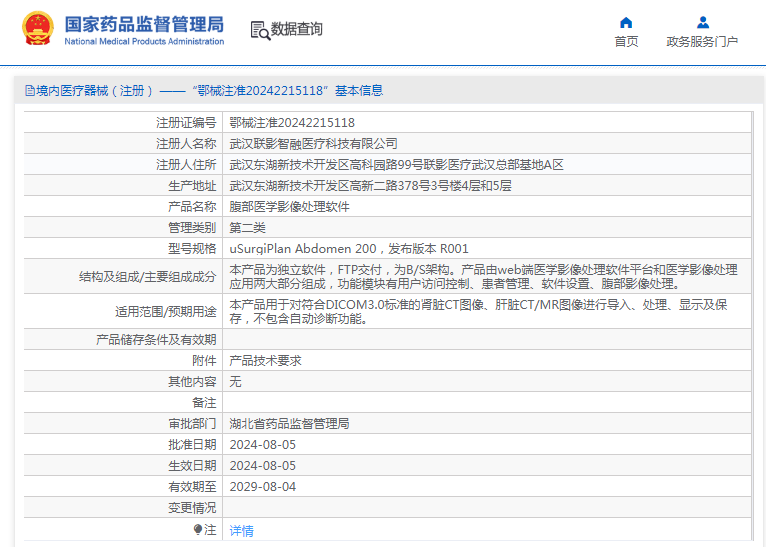Open the data query magnifier icon

(260, 30)
